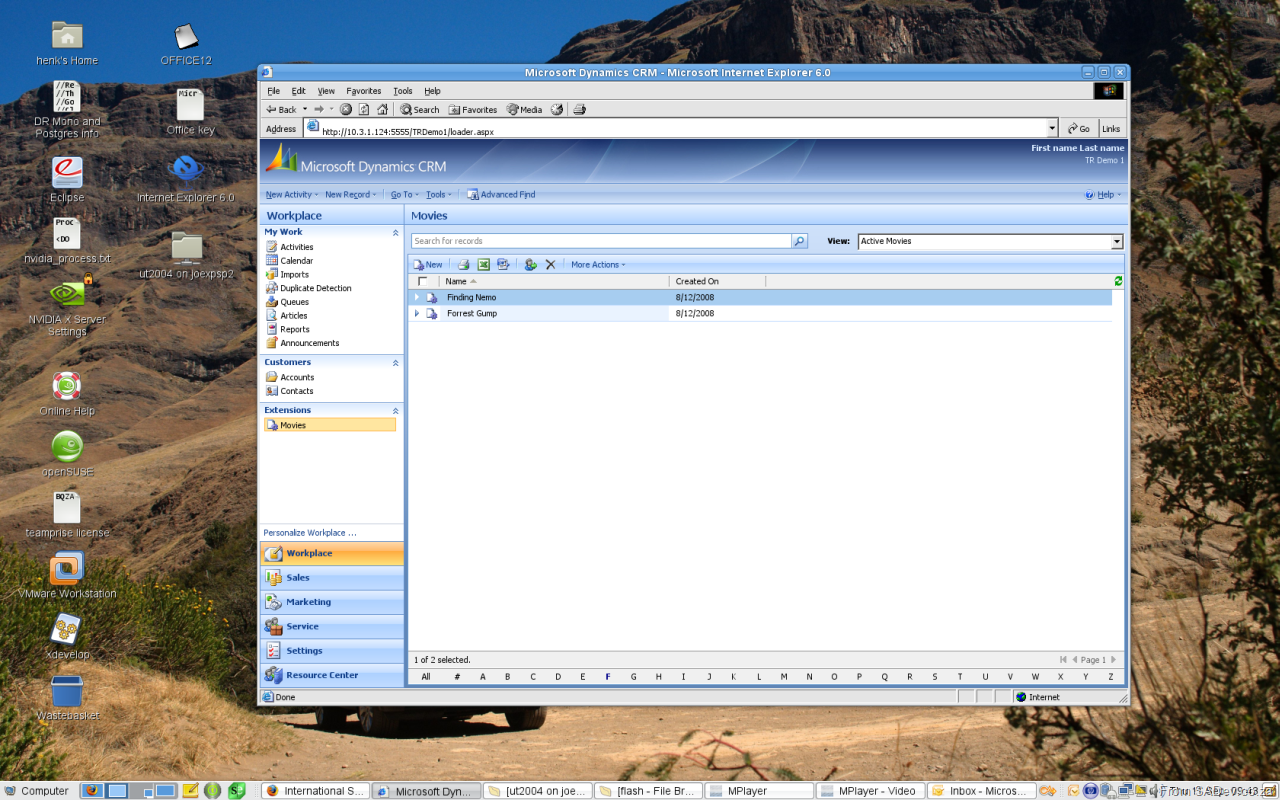Switch to MPlayer - Video in the taskbar
Screen dimensions: 1280x800
868,790
